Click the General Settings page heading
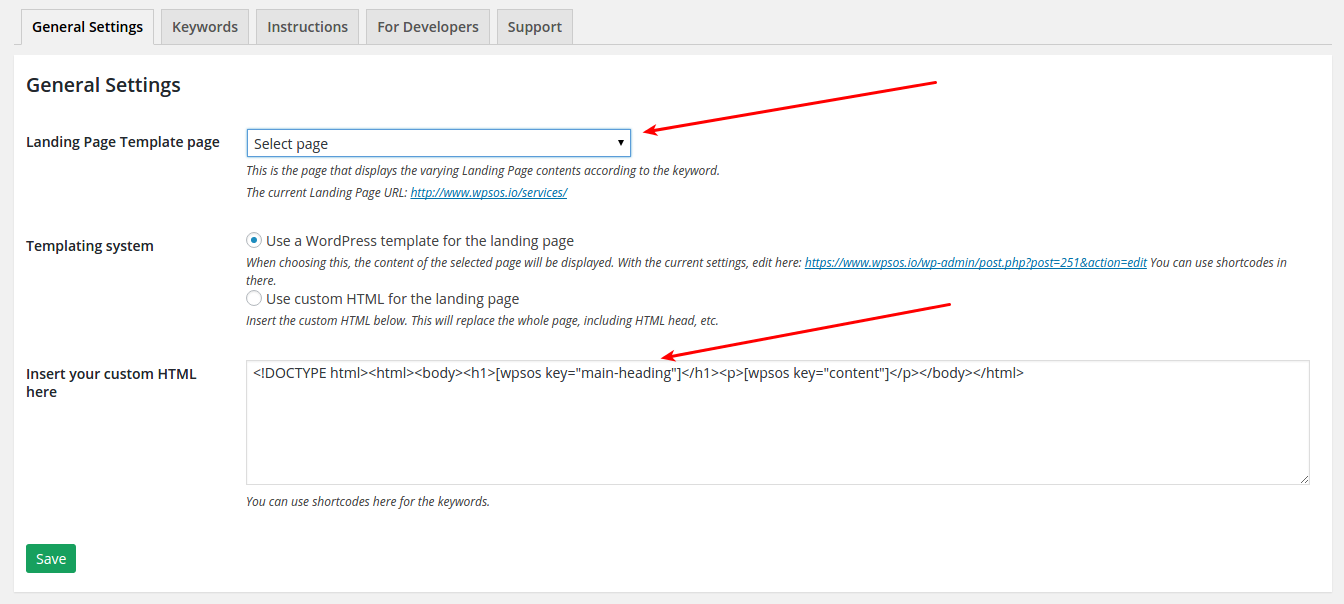 pos(103,85)
